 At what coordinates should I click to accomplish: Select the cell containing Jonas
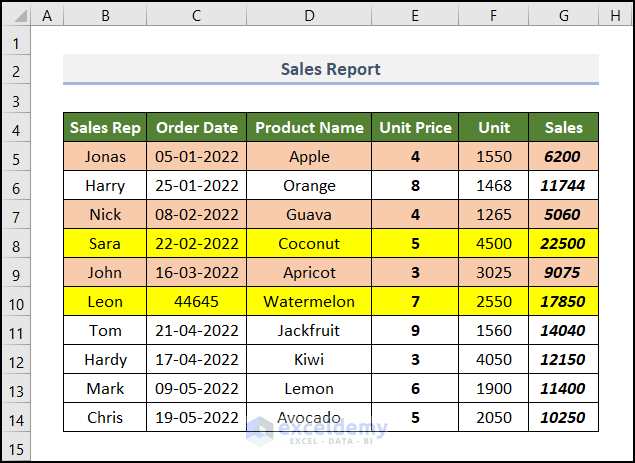coord(105,157)
